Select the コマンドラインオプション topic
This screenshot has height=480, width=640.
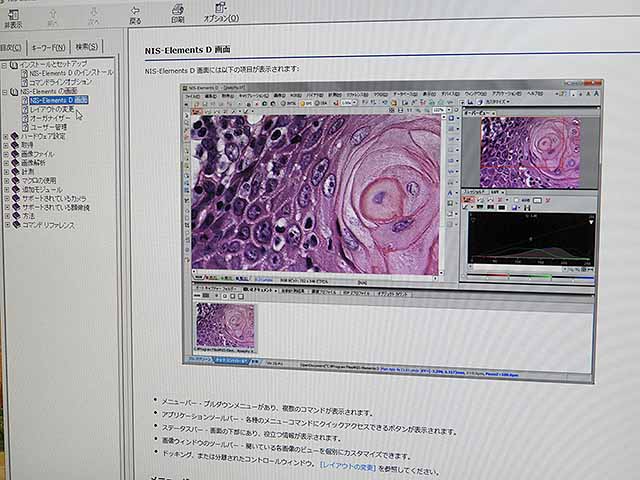pos(61,82)
